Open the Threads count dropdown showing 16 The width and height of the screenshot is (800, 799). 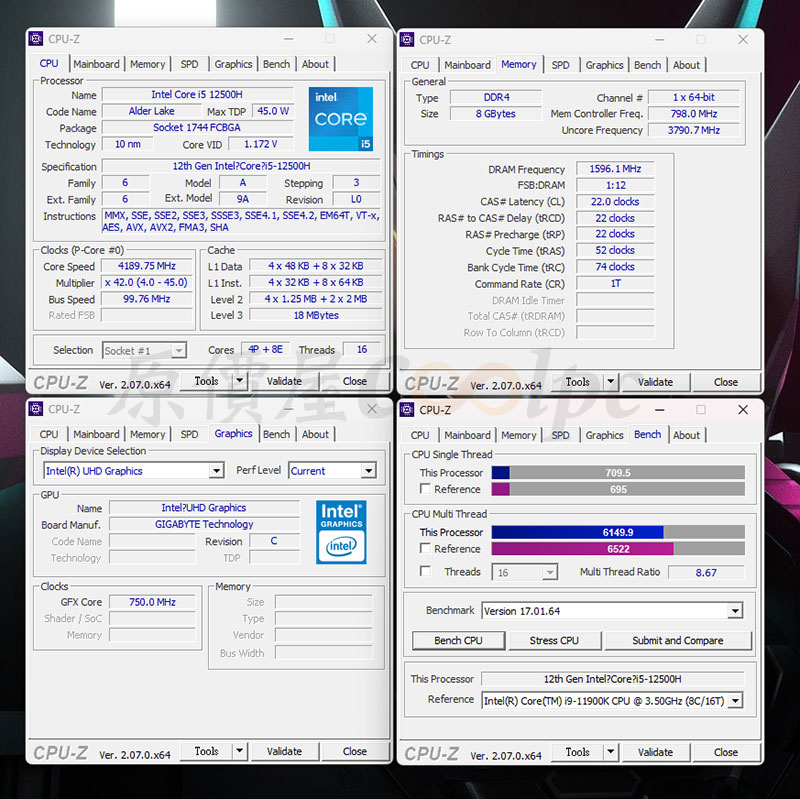(549, 572)
